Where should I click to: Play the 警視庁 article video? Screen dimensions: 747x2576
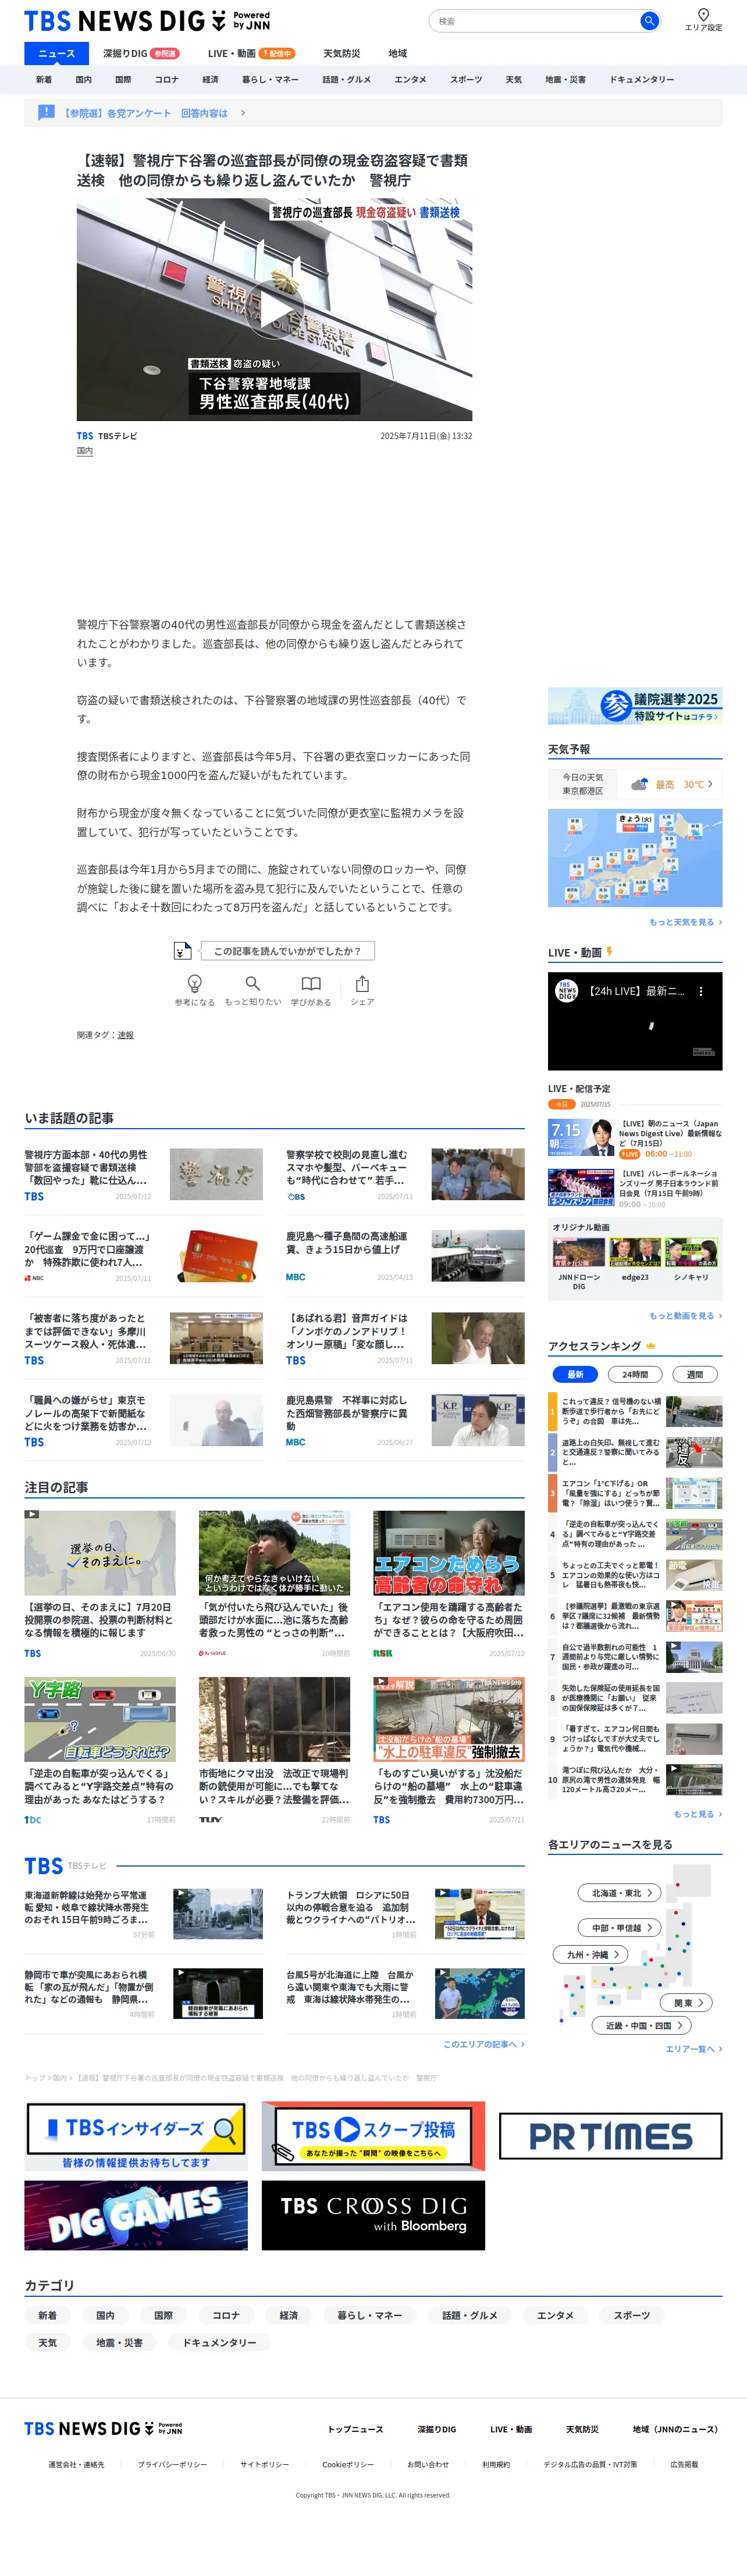tap(274, 309)
